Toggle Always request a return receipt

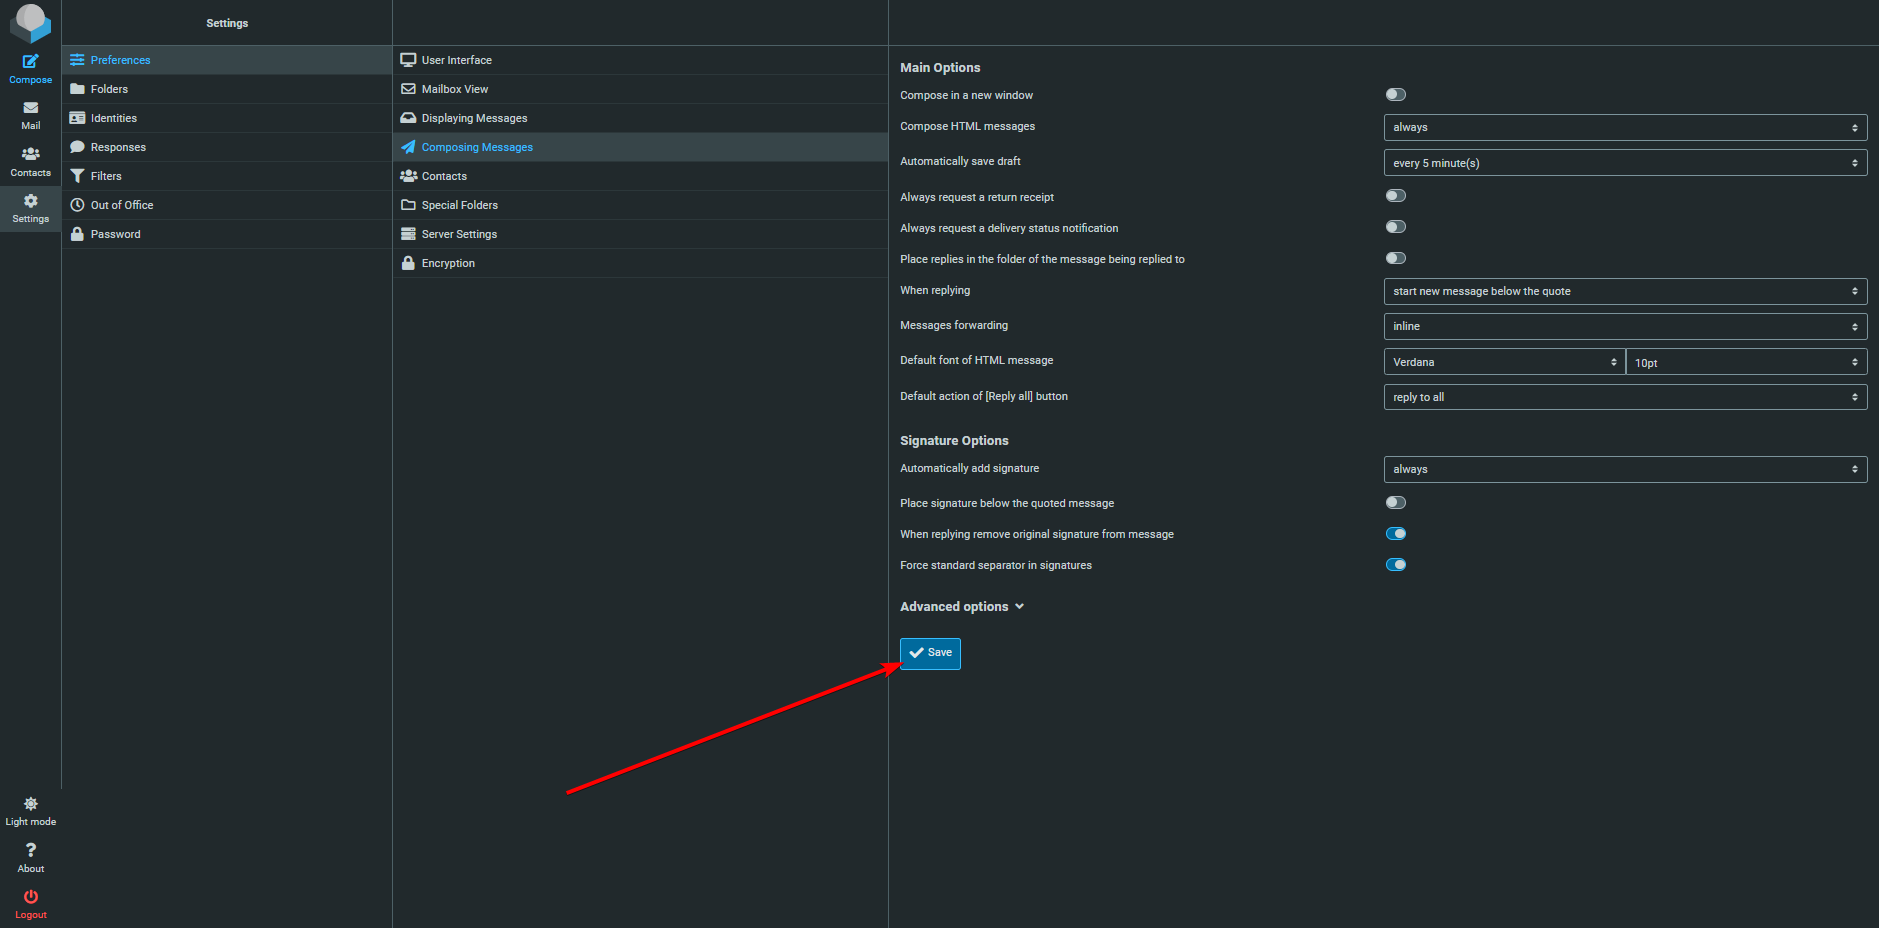tap(1395, 196)
